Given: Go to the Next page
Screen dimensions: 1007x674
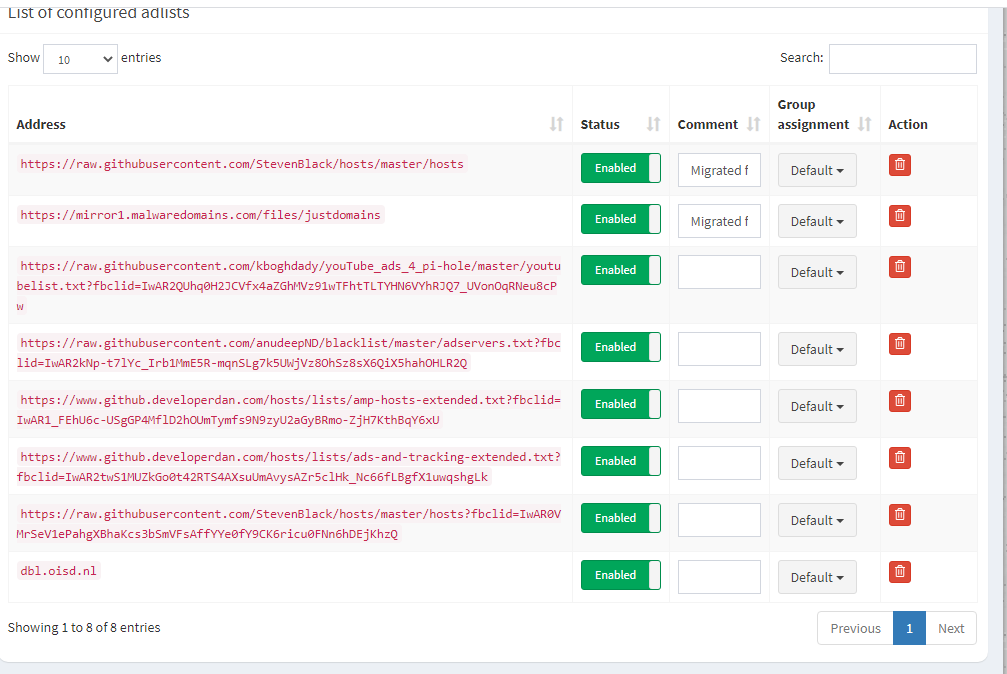Looking at the screenshot, I should [x=950, y=628].
